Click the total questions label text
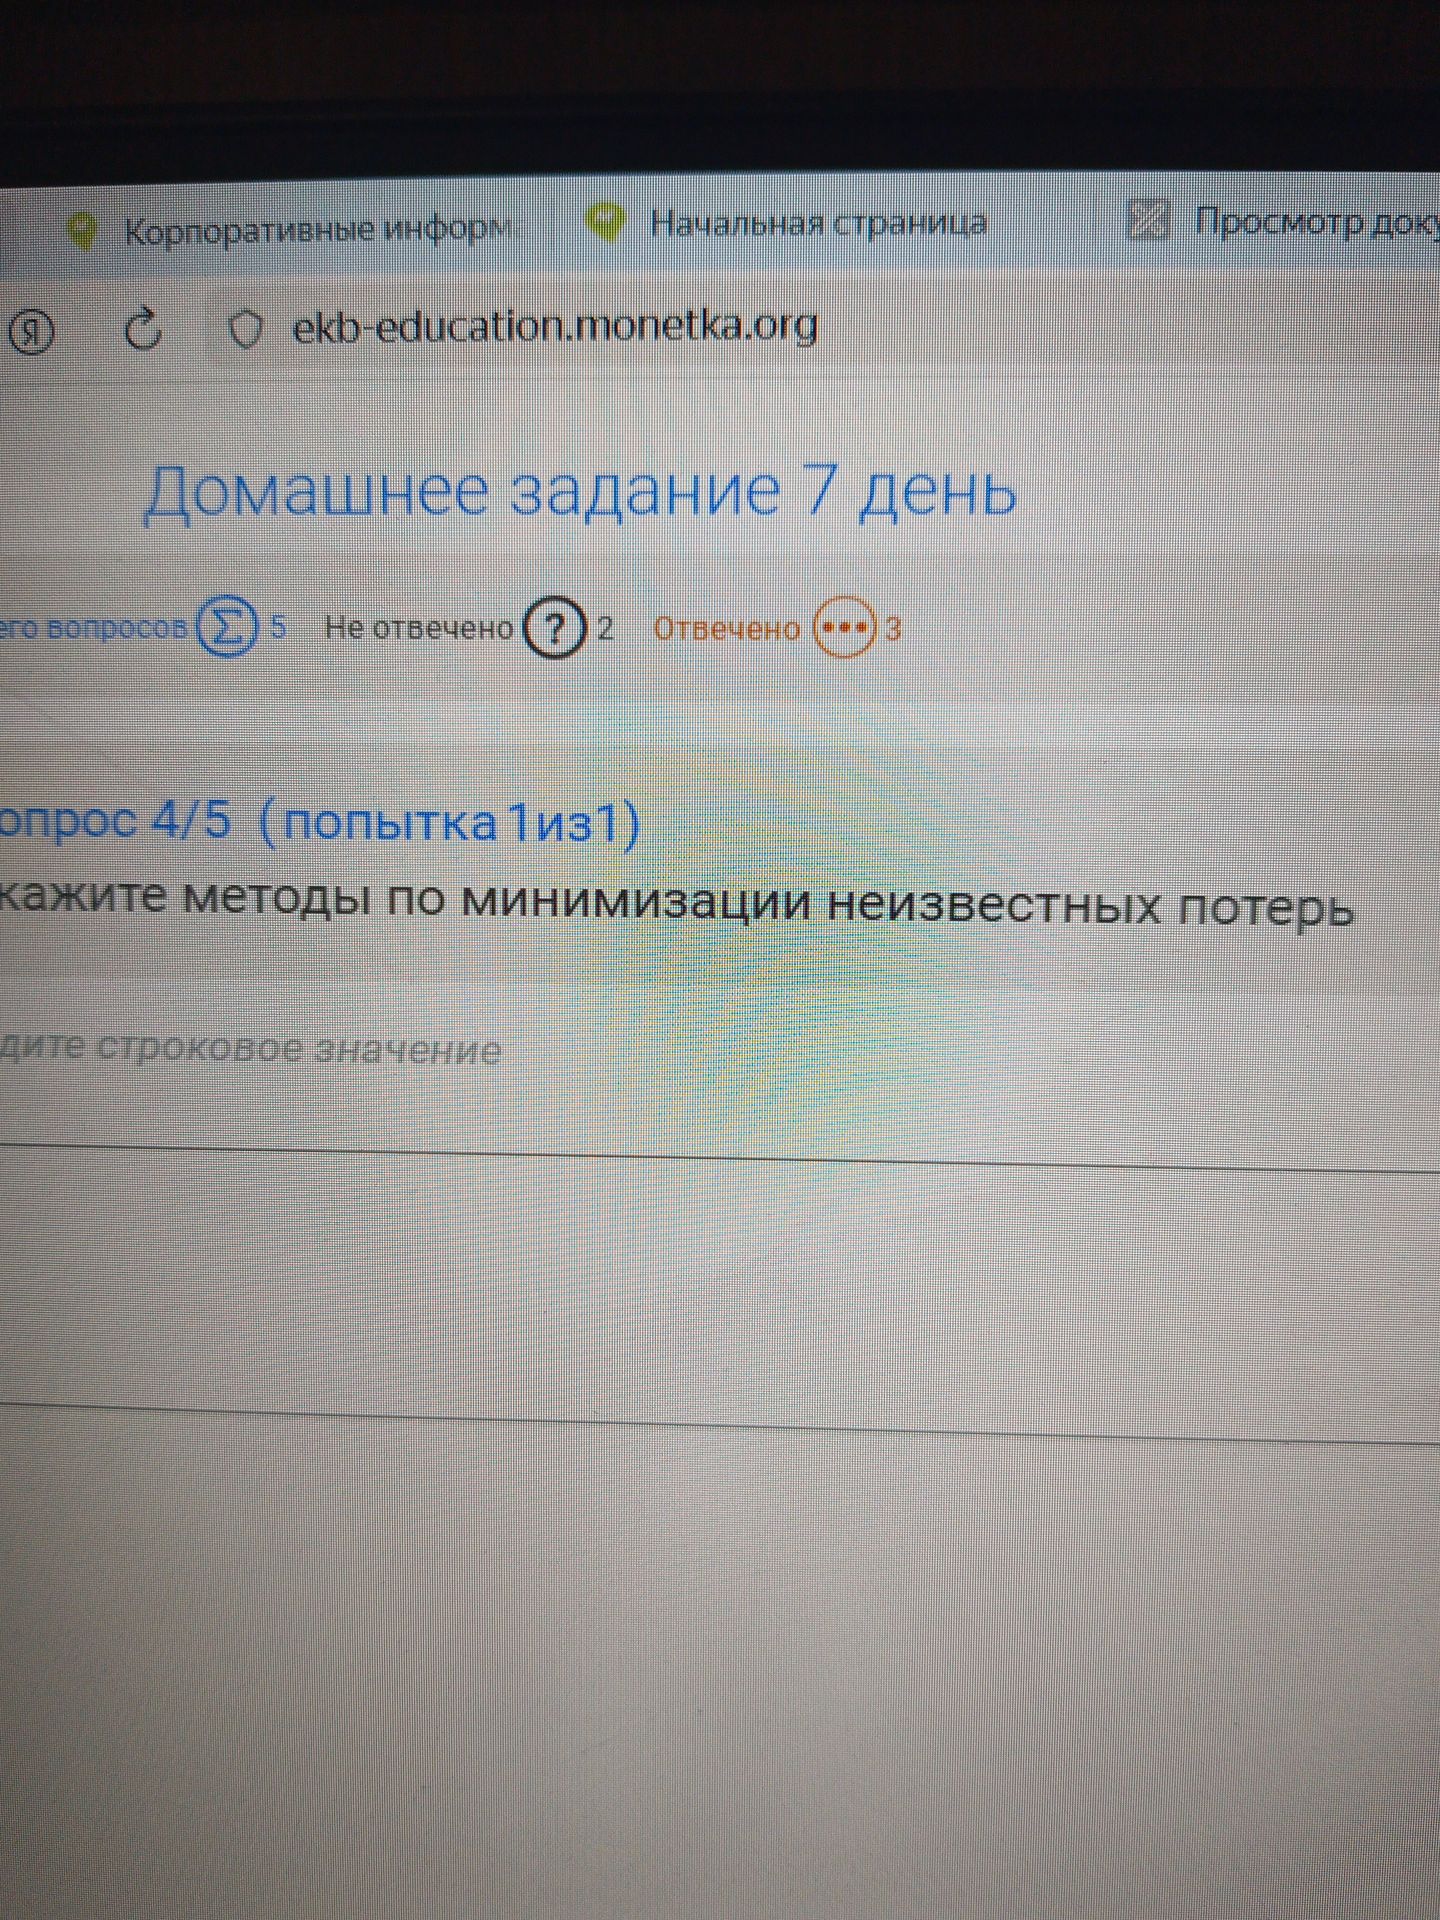1440x1920 pixels. pos(94,627)
